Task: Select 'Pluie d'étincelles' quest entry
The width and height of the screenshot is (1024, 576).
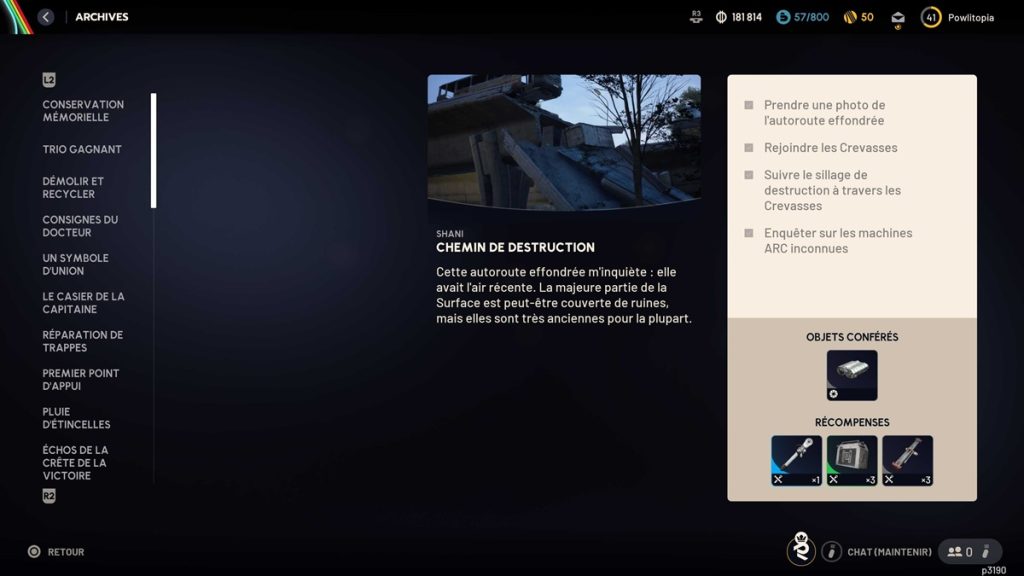Action: (76, 418)
